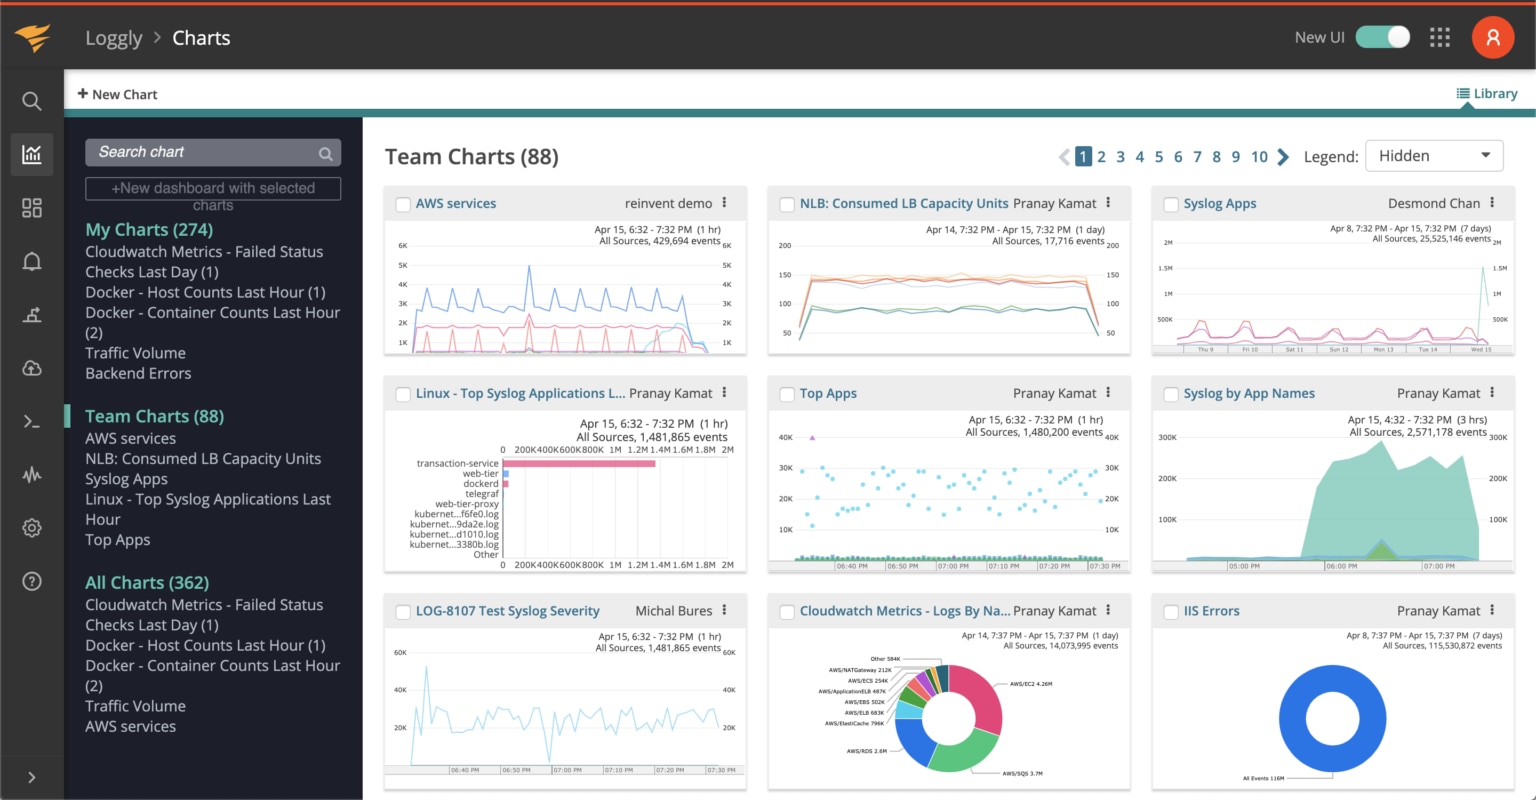Open Source Setup cloud upload icon
The image size is (1536, 800).
point(31,368)
